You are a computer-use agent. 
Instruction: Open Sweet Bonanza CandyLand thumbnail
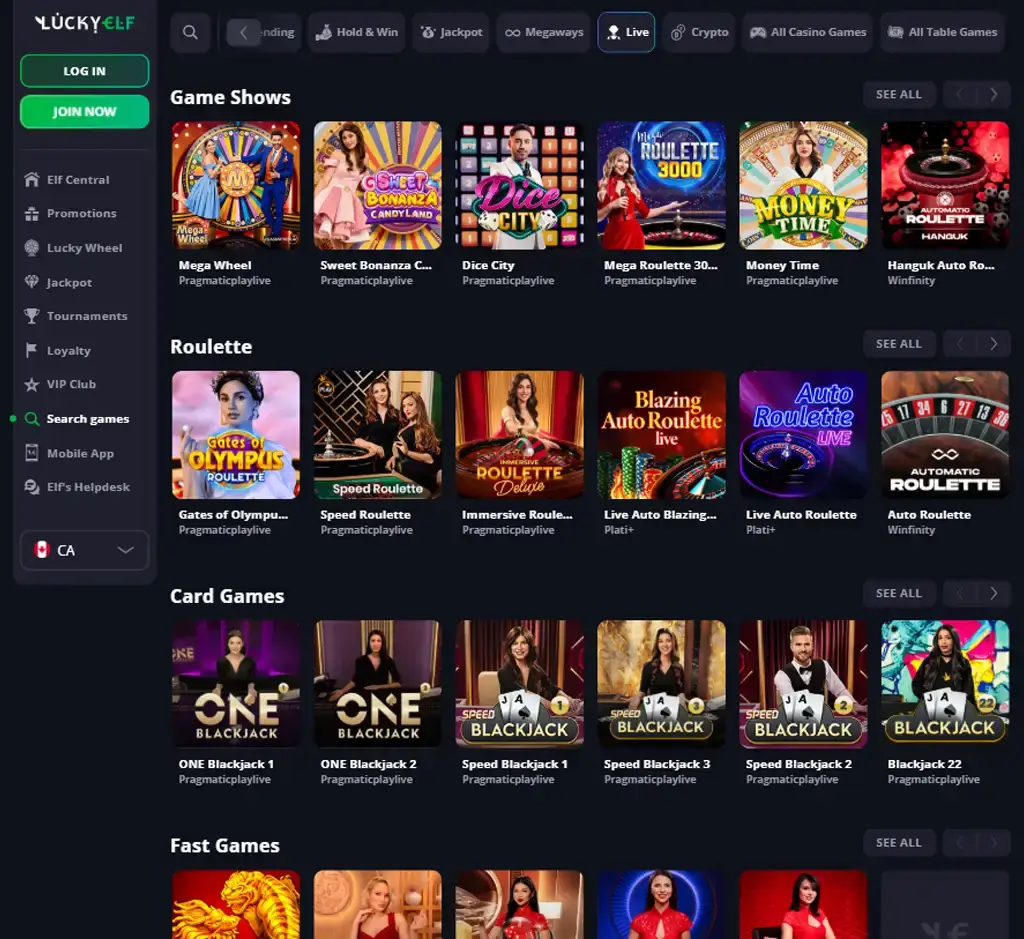pyautogui.click(x=377, y=185)
